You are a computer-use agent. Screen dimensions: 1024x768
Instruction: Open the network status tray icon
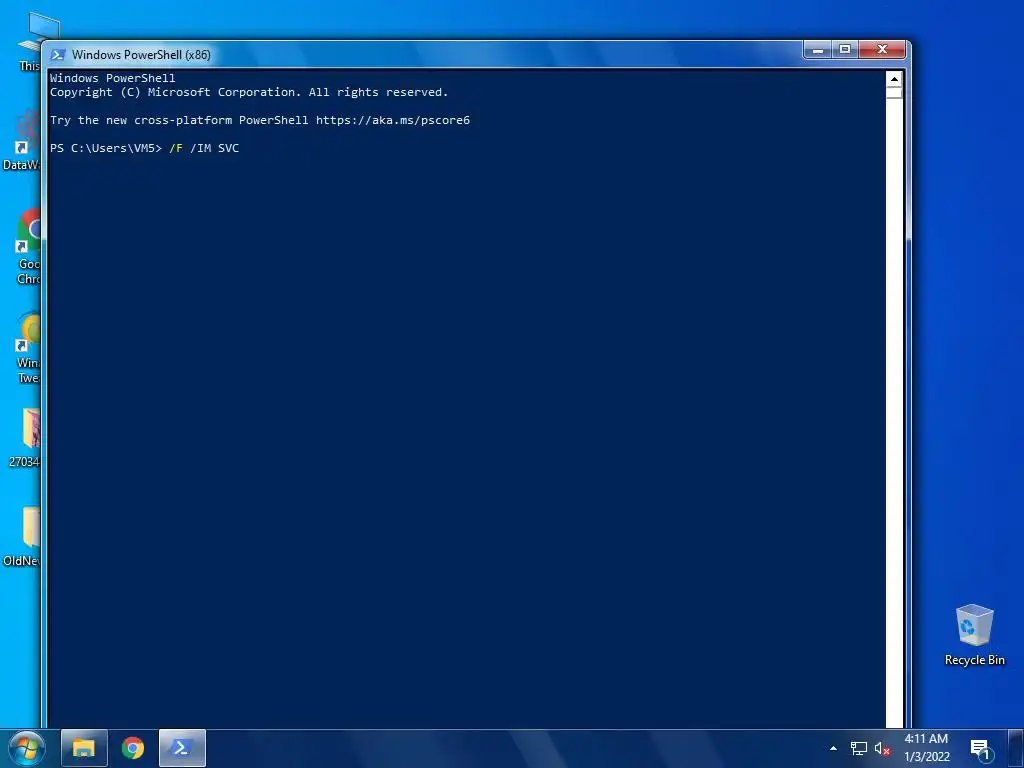click(859, 748)
